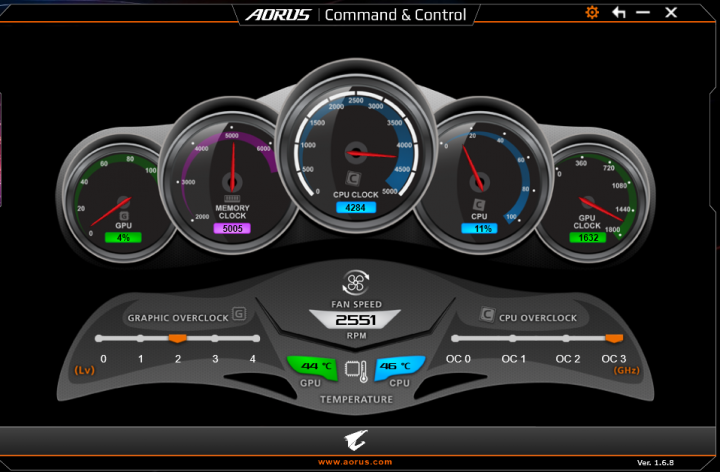
Task: Click the blue CPU temperature 46 °C badge
Action: (399, 367)
